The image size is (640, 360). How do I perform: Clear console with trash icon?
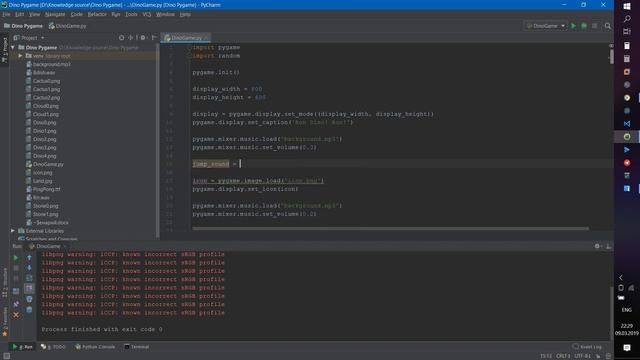click(x=29, y=309)
